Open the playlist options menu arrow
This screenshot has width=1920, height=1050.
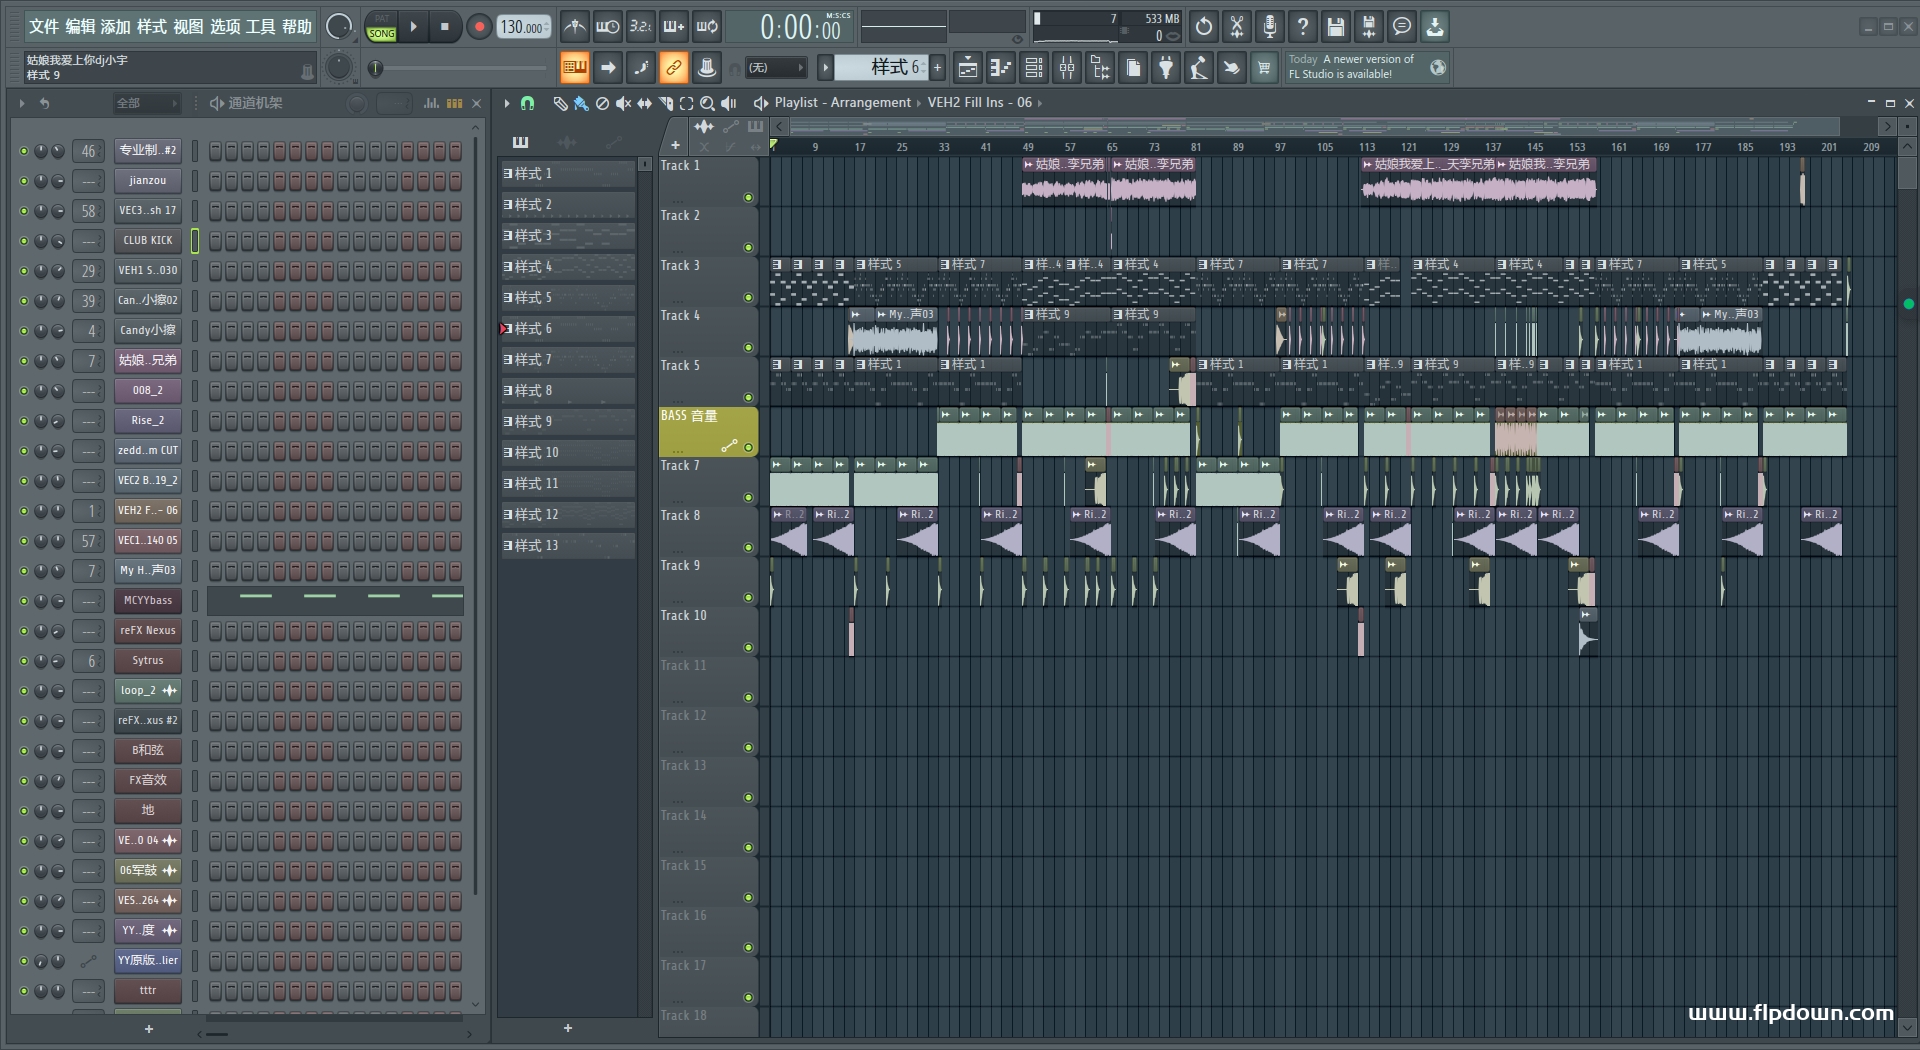click(507, 103)
